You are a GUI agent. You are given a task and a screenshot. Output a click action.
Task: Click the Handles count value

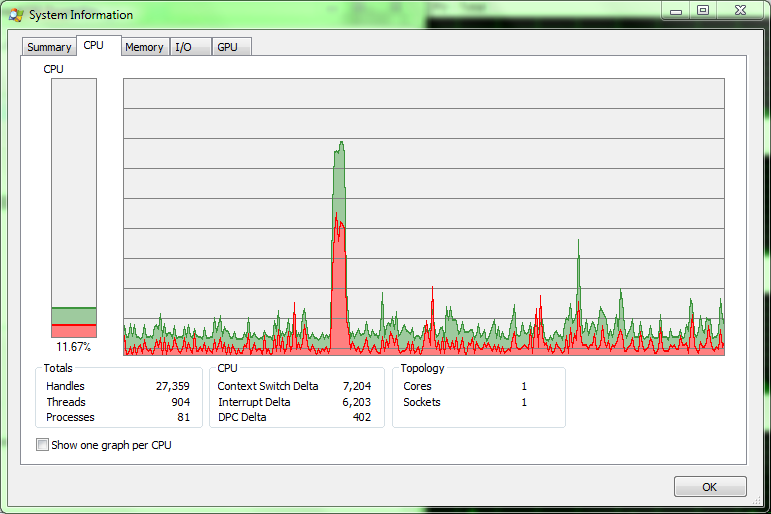point(173,386)
